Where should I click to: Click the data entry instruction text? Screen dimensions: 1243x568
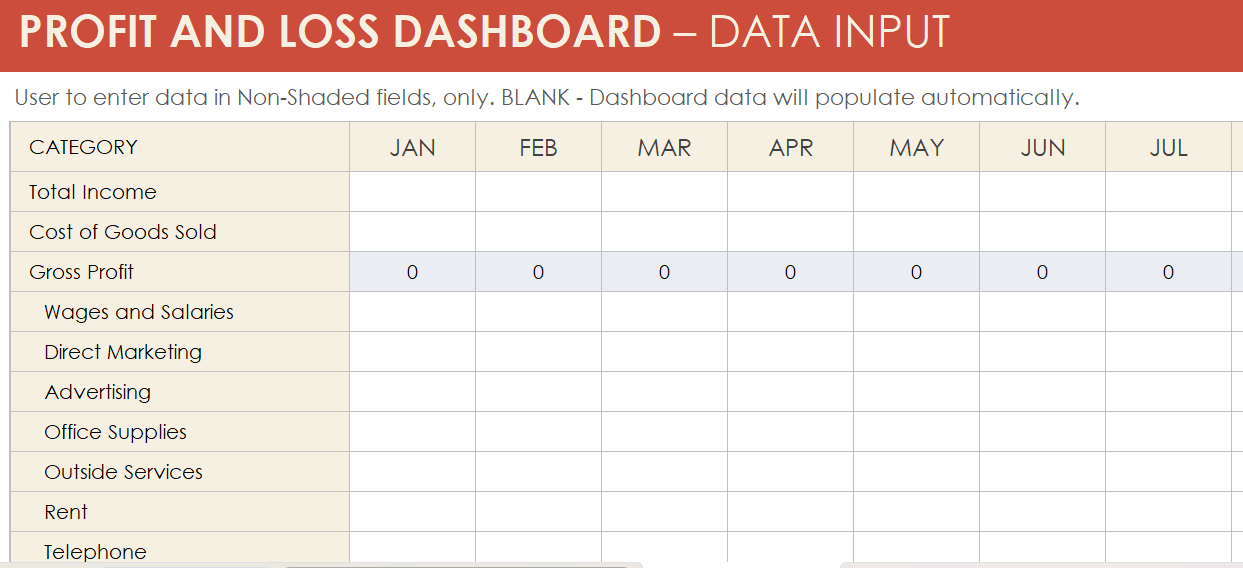(547, 98)
